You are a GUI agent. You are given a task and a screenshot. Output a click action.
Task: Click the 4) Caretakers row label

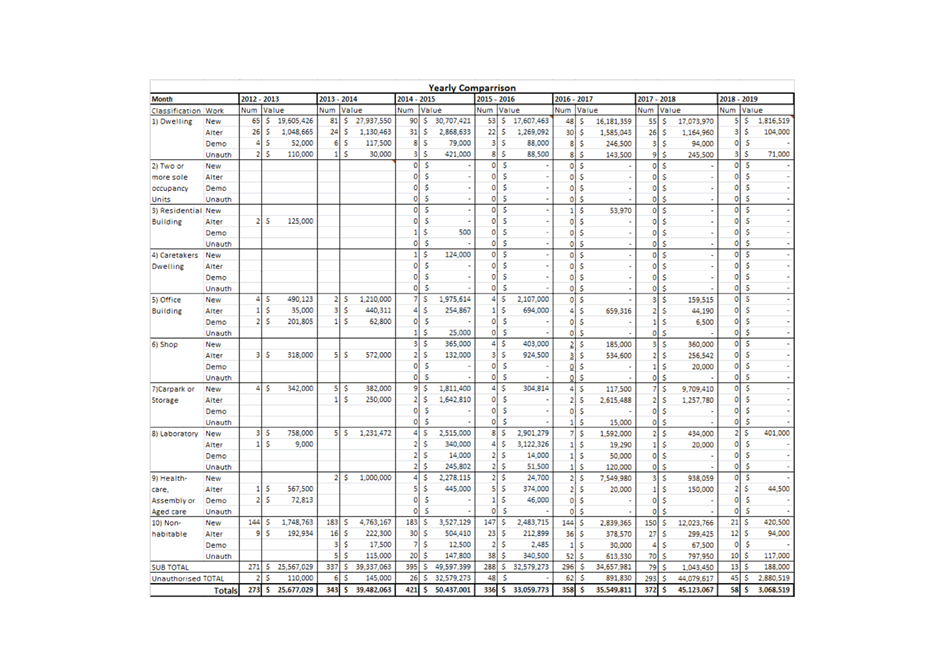pyautogui.click(x=175, y=255)
